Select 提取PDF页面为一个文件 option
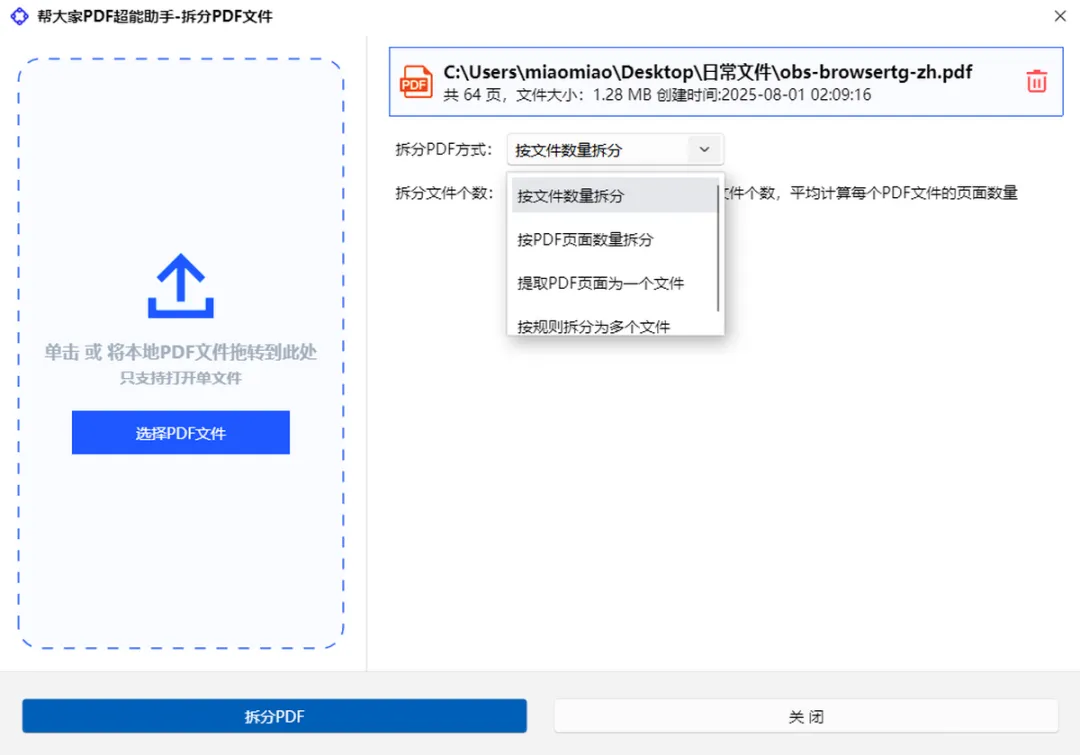 point(614,283)
